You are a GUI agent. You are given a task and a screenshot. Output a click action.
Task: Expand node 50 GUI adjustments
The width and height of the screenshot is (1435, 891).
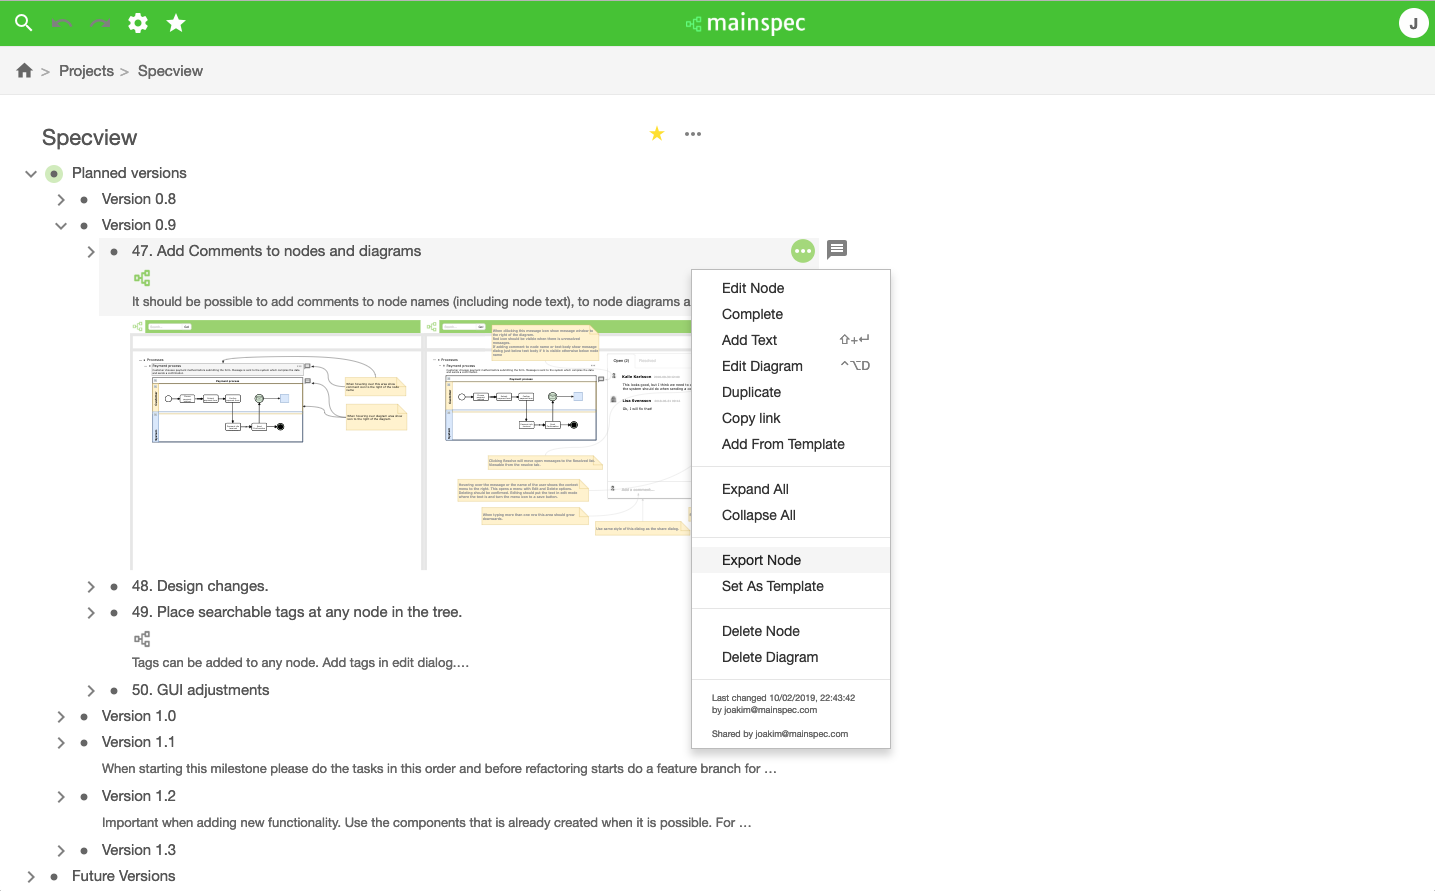[x=91, y=691]
